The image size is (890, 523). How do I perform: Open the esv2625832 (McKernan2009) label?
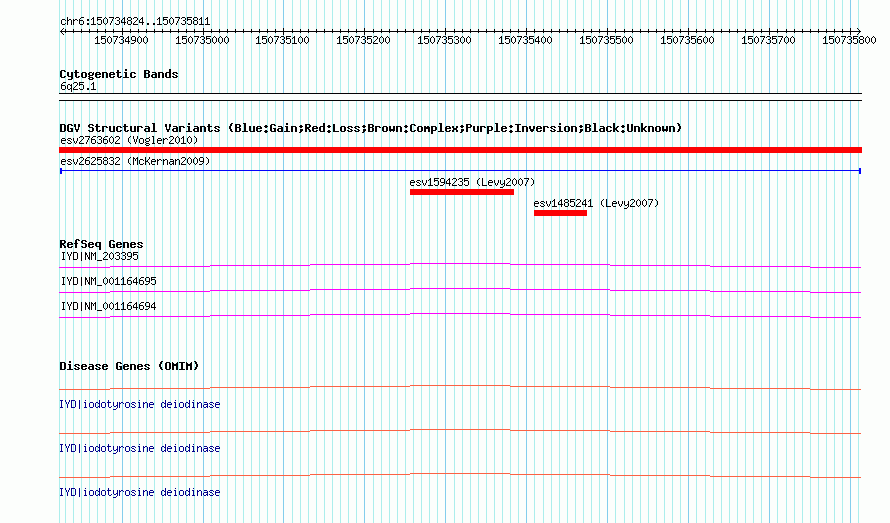tap(135, 161)
